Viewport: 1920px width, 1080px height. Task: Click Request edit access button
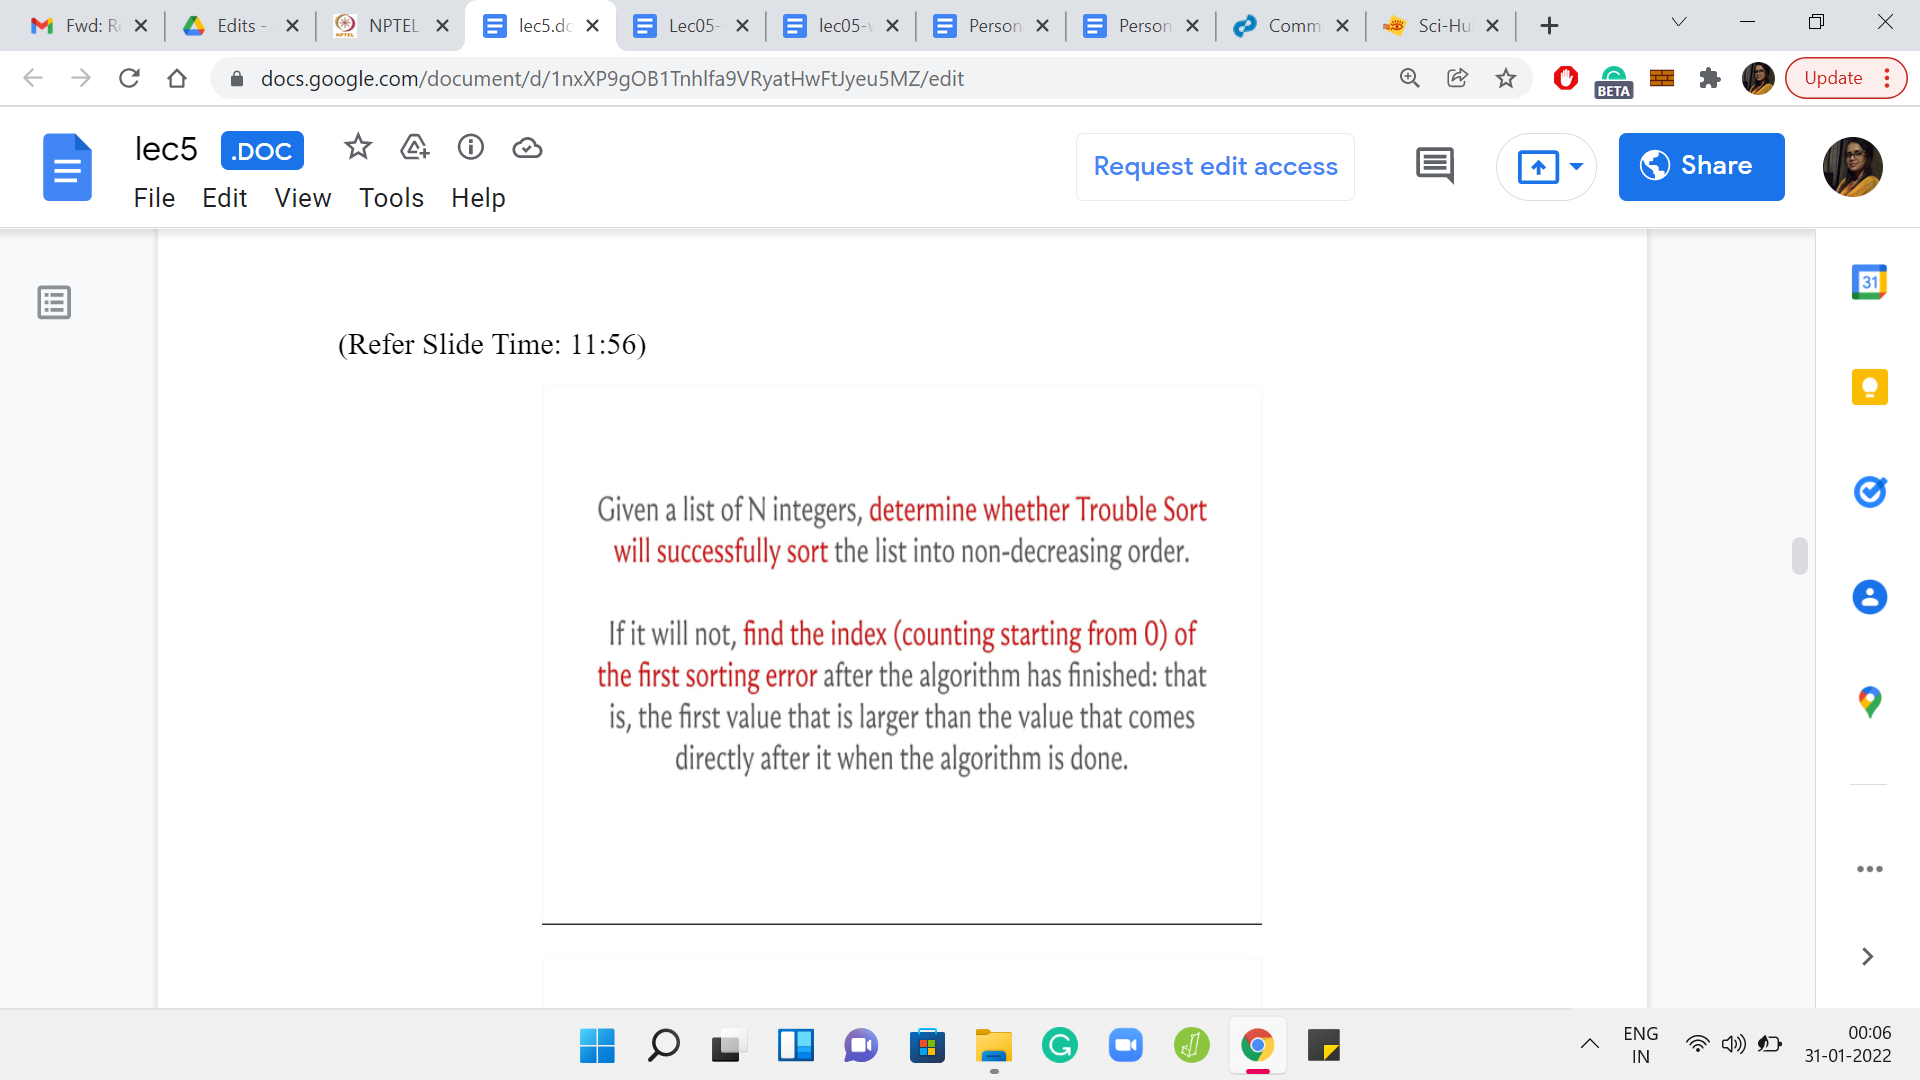point(1215,167)
